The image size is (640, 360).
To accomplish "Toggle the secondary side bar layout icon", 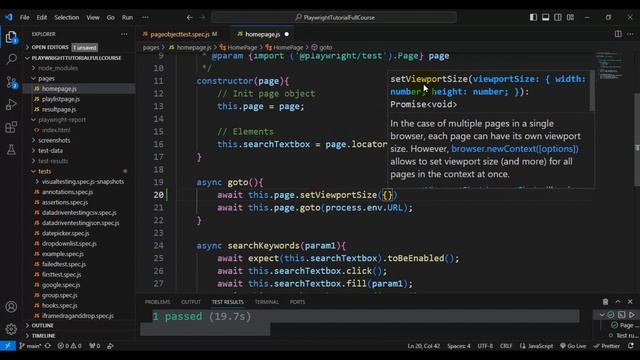I will pyautogui.click(x=558, y=17).
